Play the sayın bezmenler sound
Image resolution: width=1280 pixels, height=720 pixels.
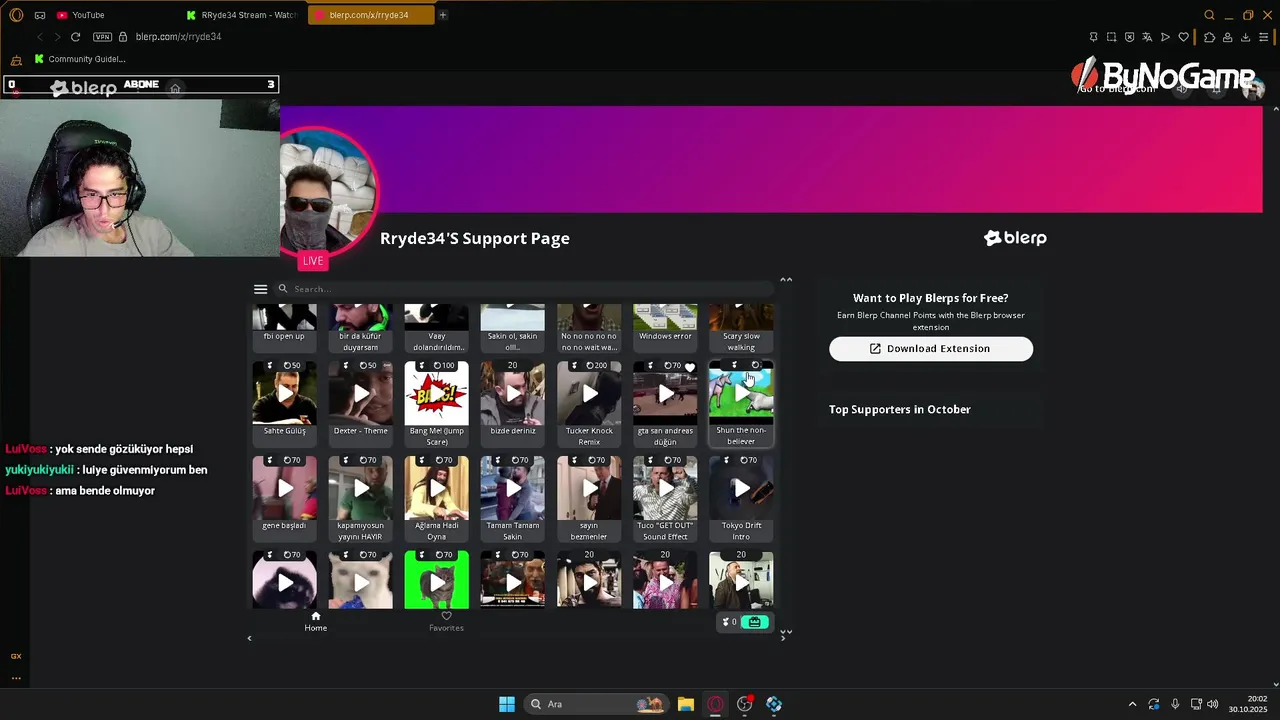click(x=589, y=488)
